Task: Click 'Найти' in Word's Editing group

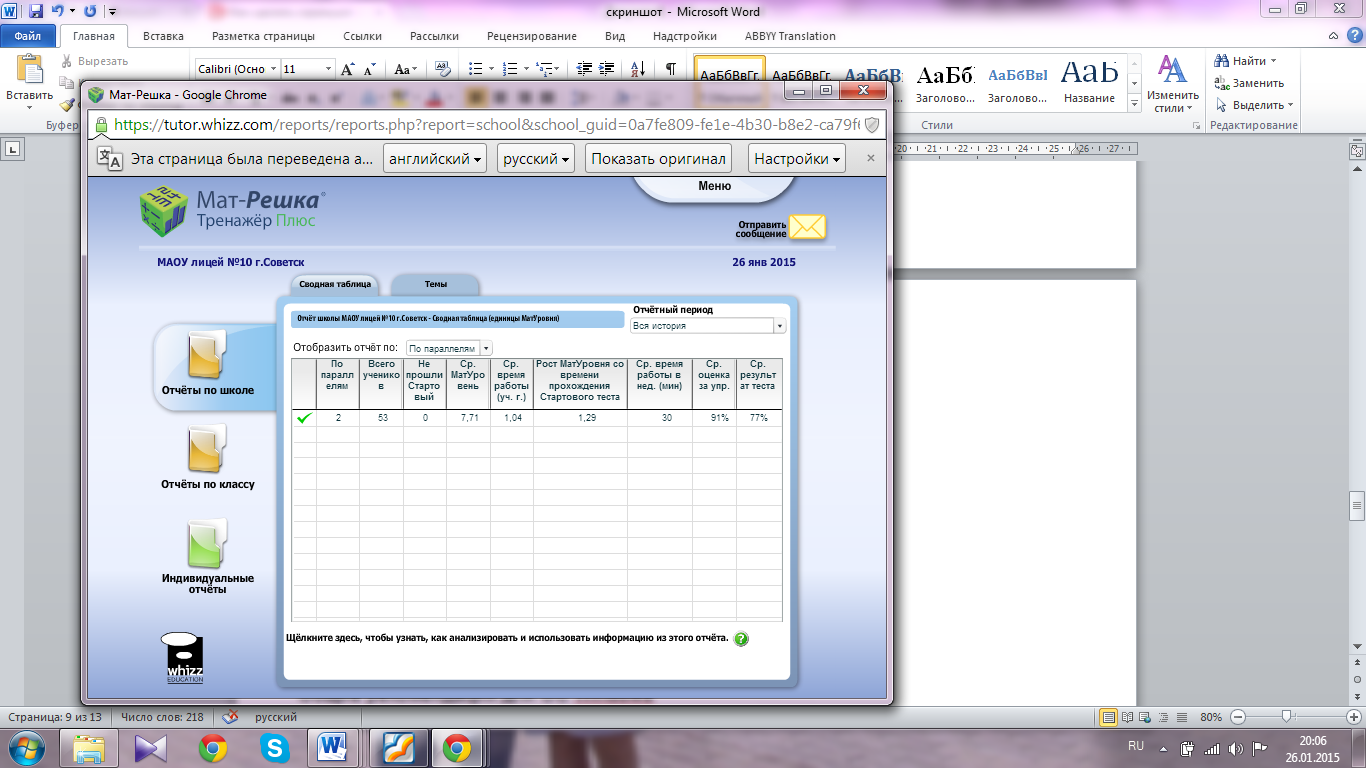Action: pos(1246,61)
